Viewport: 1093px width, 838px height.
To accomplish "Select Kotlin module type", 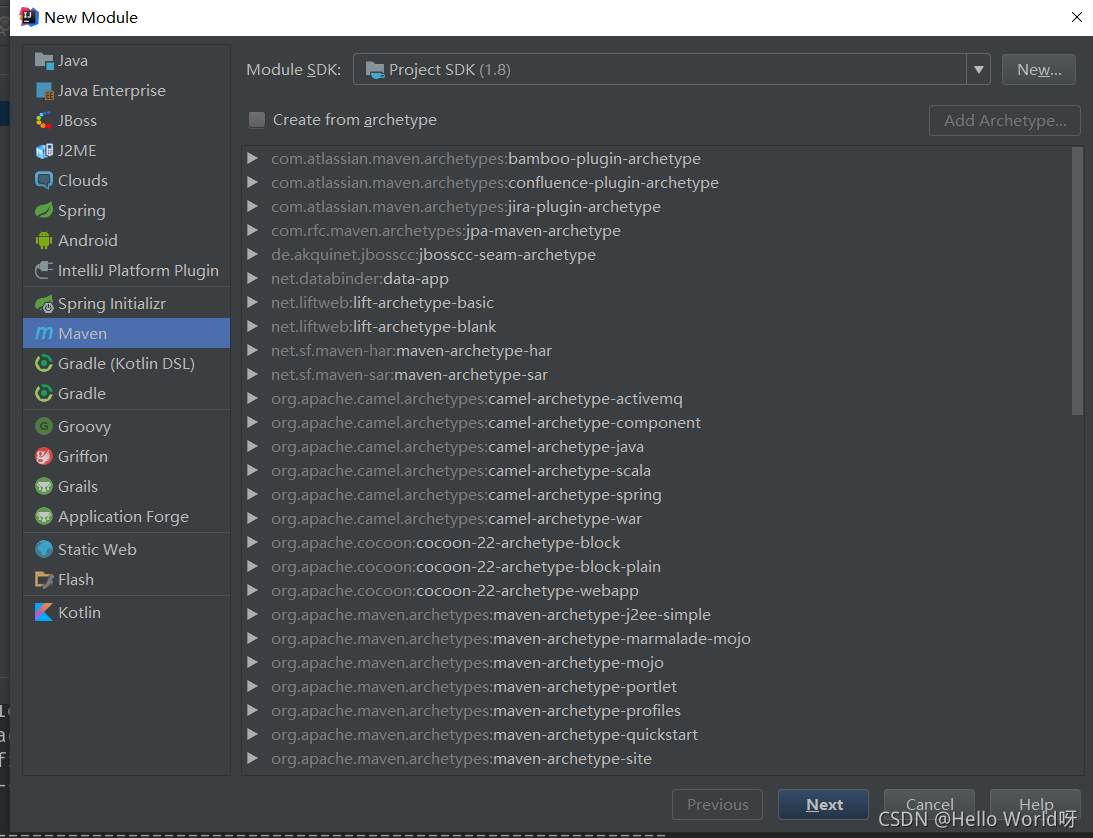I will pos(126,612).
